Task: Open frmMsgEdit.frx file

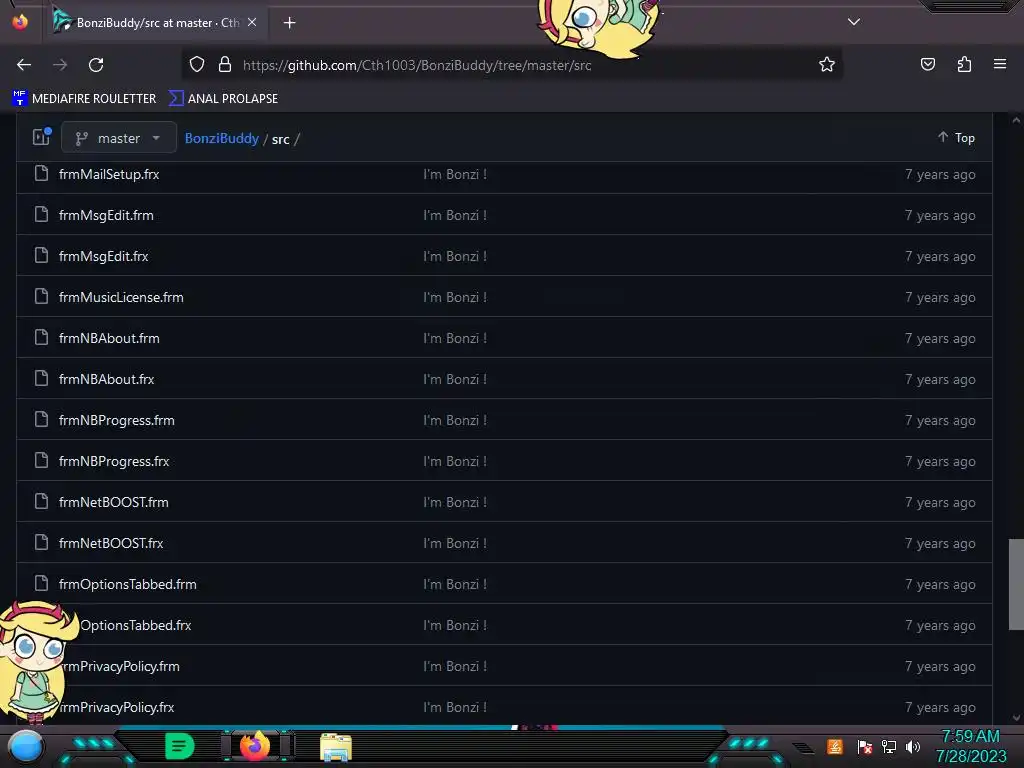Action: click(104, 257)
